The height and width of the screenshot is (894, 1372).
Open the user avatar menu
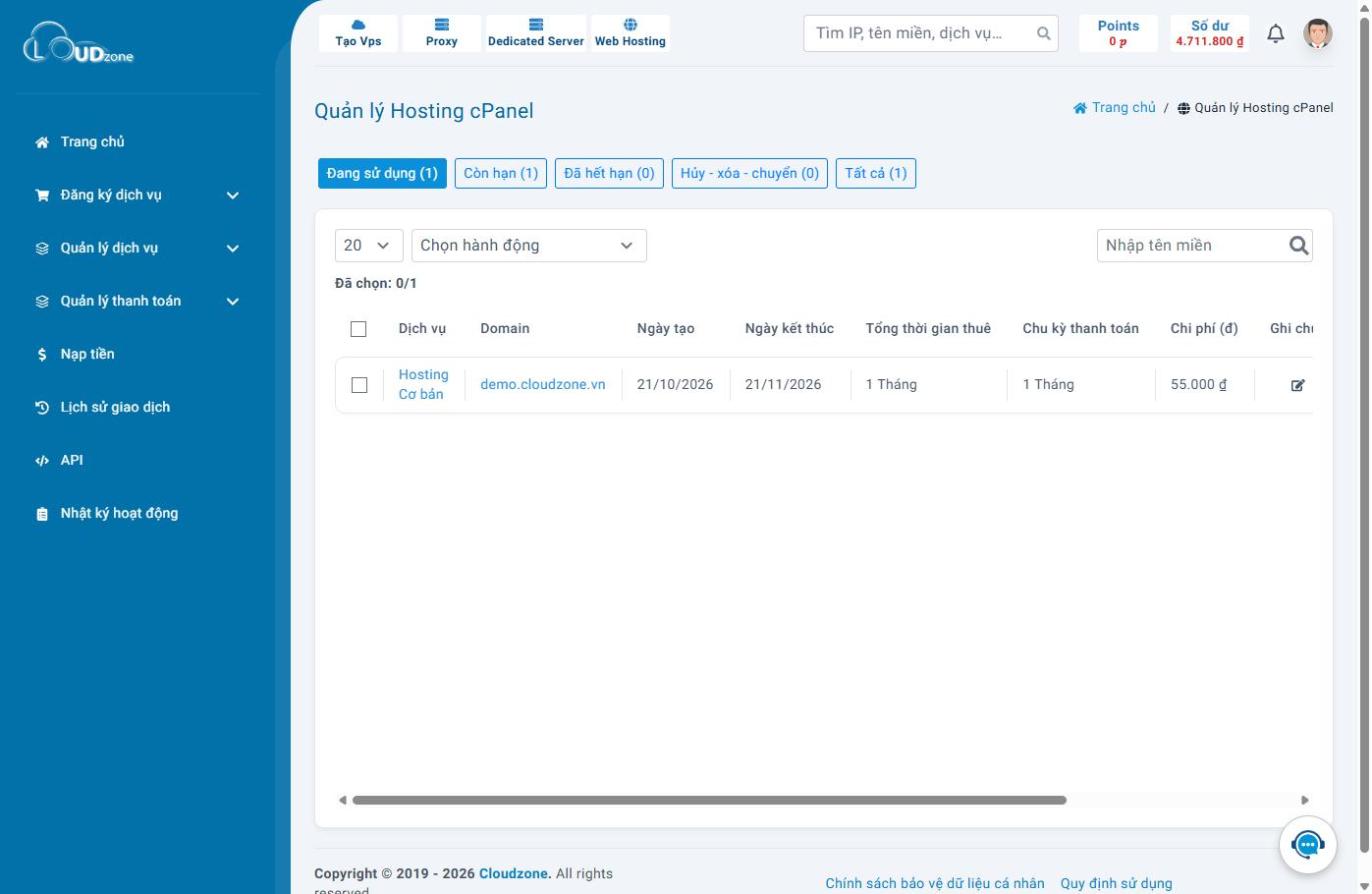point(1318,34)
